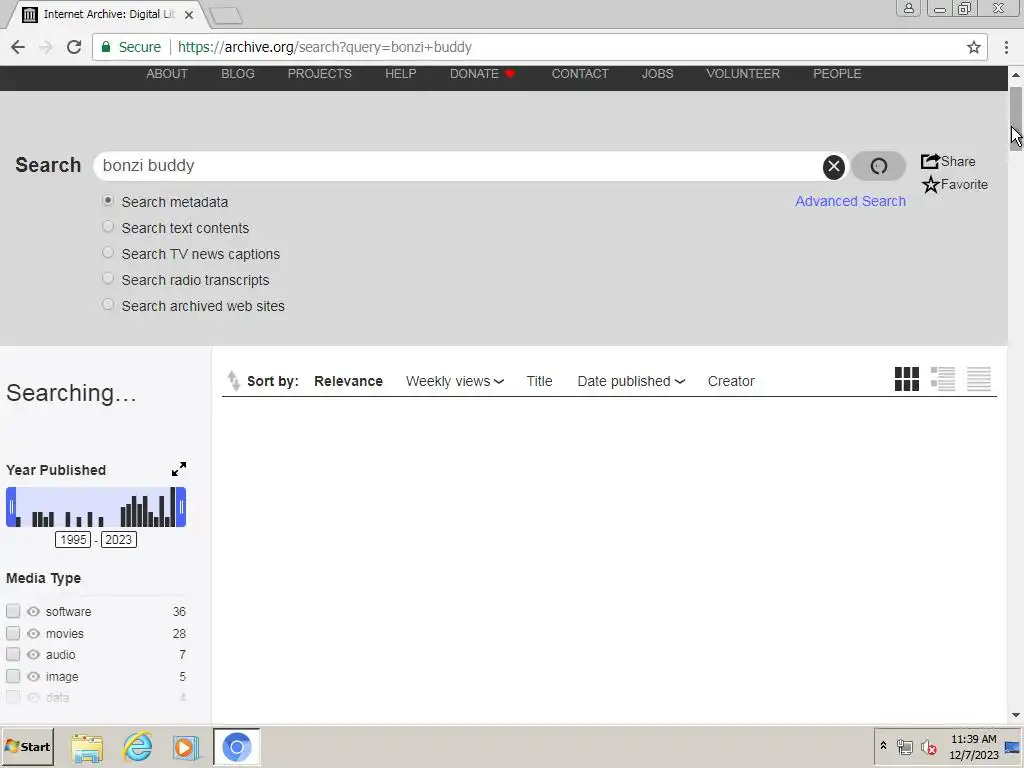Image resolution: width=1024 pixels, height=768 pixels.
Task: Check the image media type checkbox
Action: click(13, 676)
